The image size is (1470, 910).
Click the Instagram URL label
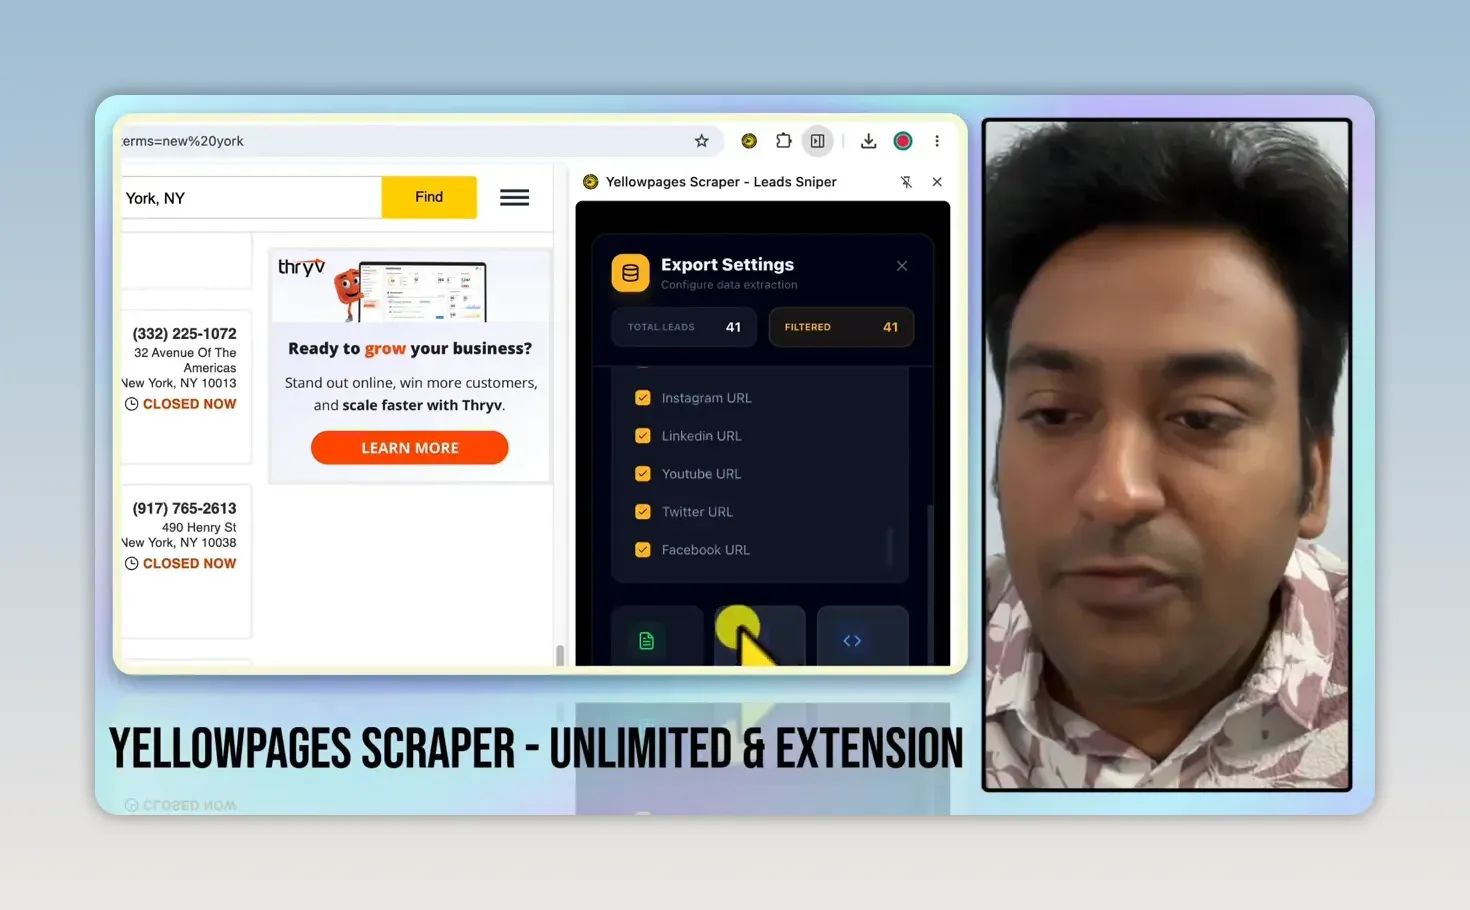[x=706, y=398]
